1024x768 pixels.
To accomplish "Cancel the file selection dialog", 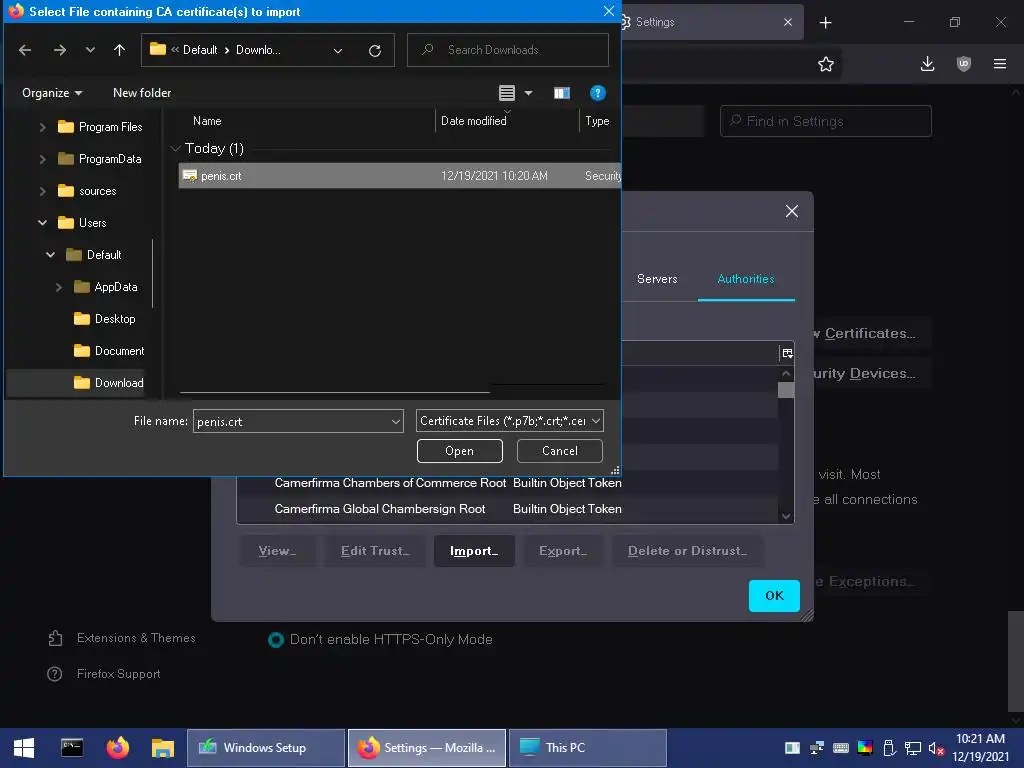I will coord(560,451).
